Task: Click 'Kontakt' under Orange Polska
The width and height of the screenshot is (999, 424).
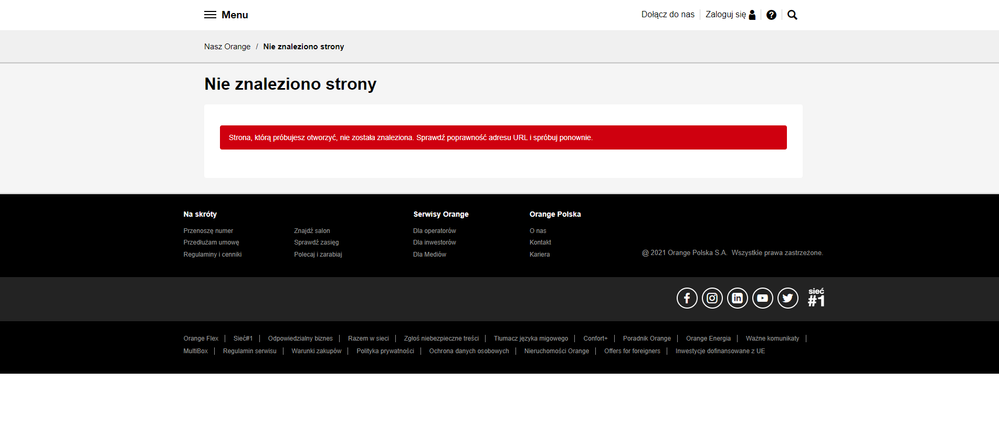Action: click(x=540, y=242)
